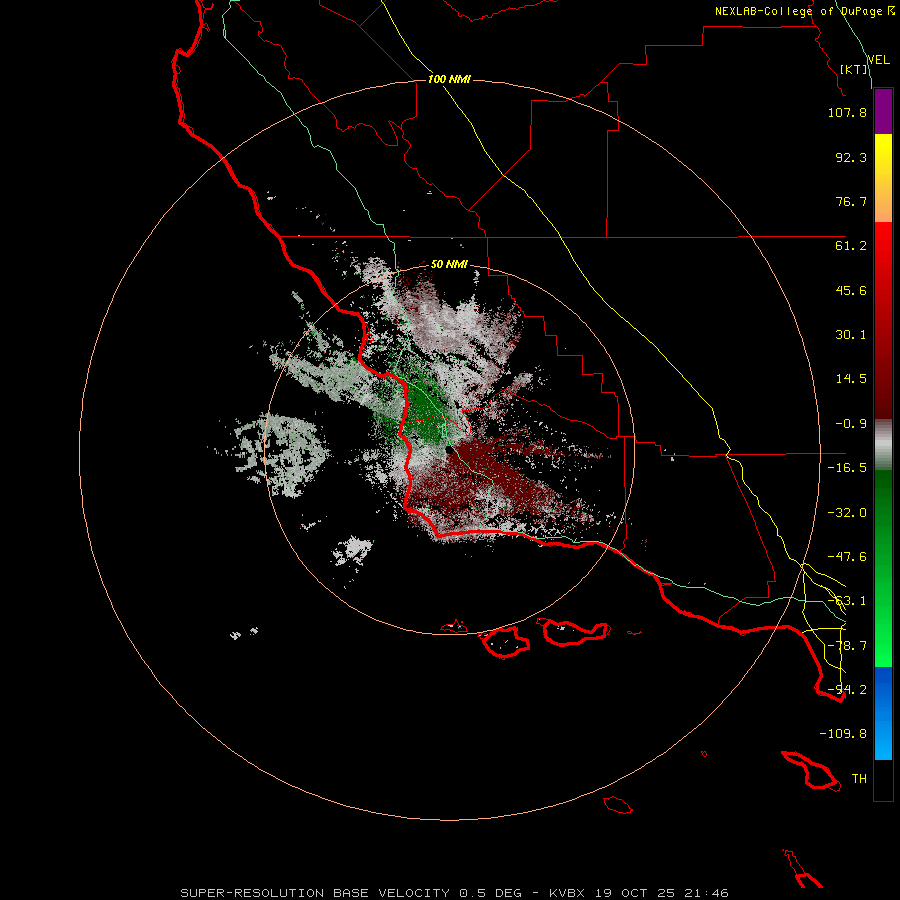
Task: Click the black radar site dot at map center
Action: 450,451
